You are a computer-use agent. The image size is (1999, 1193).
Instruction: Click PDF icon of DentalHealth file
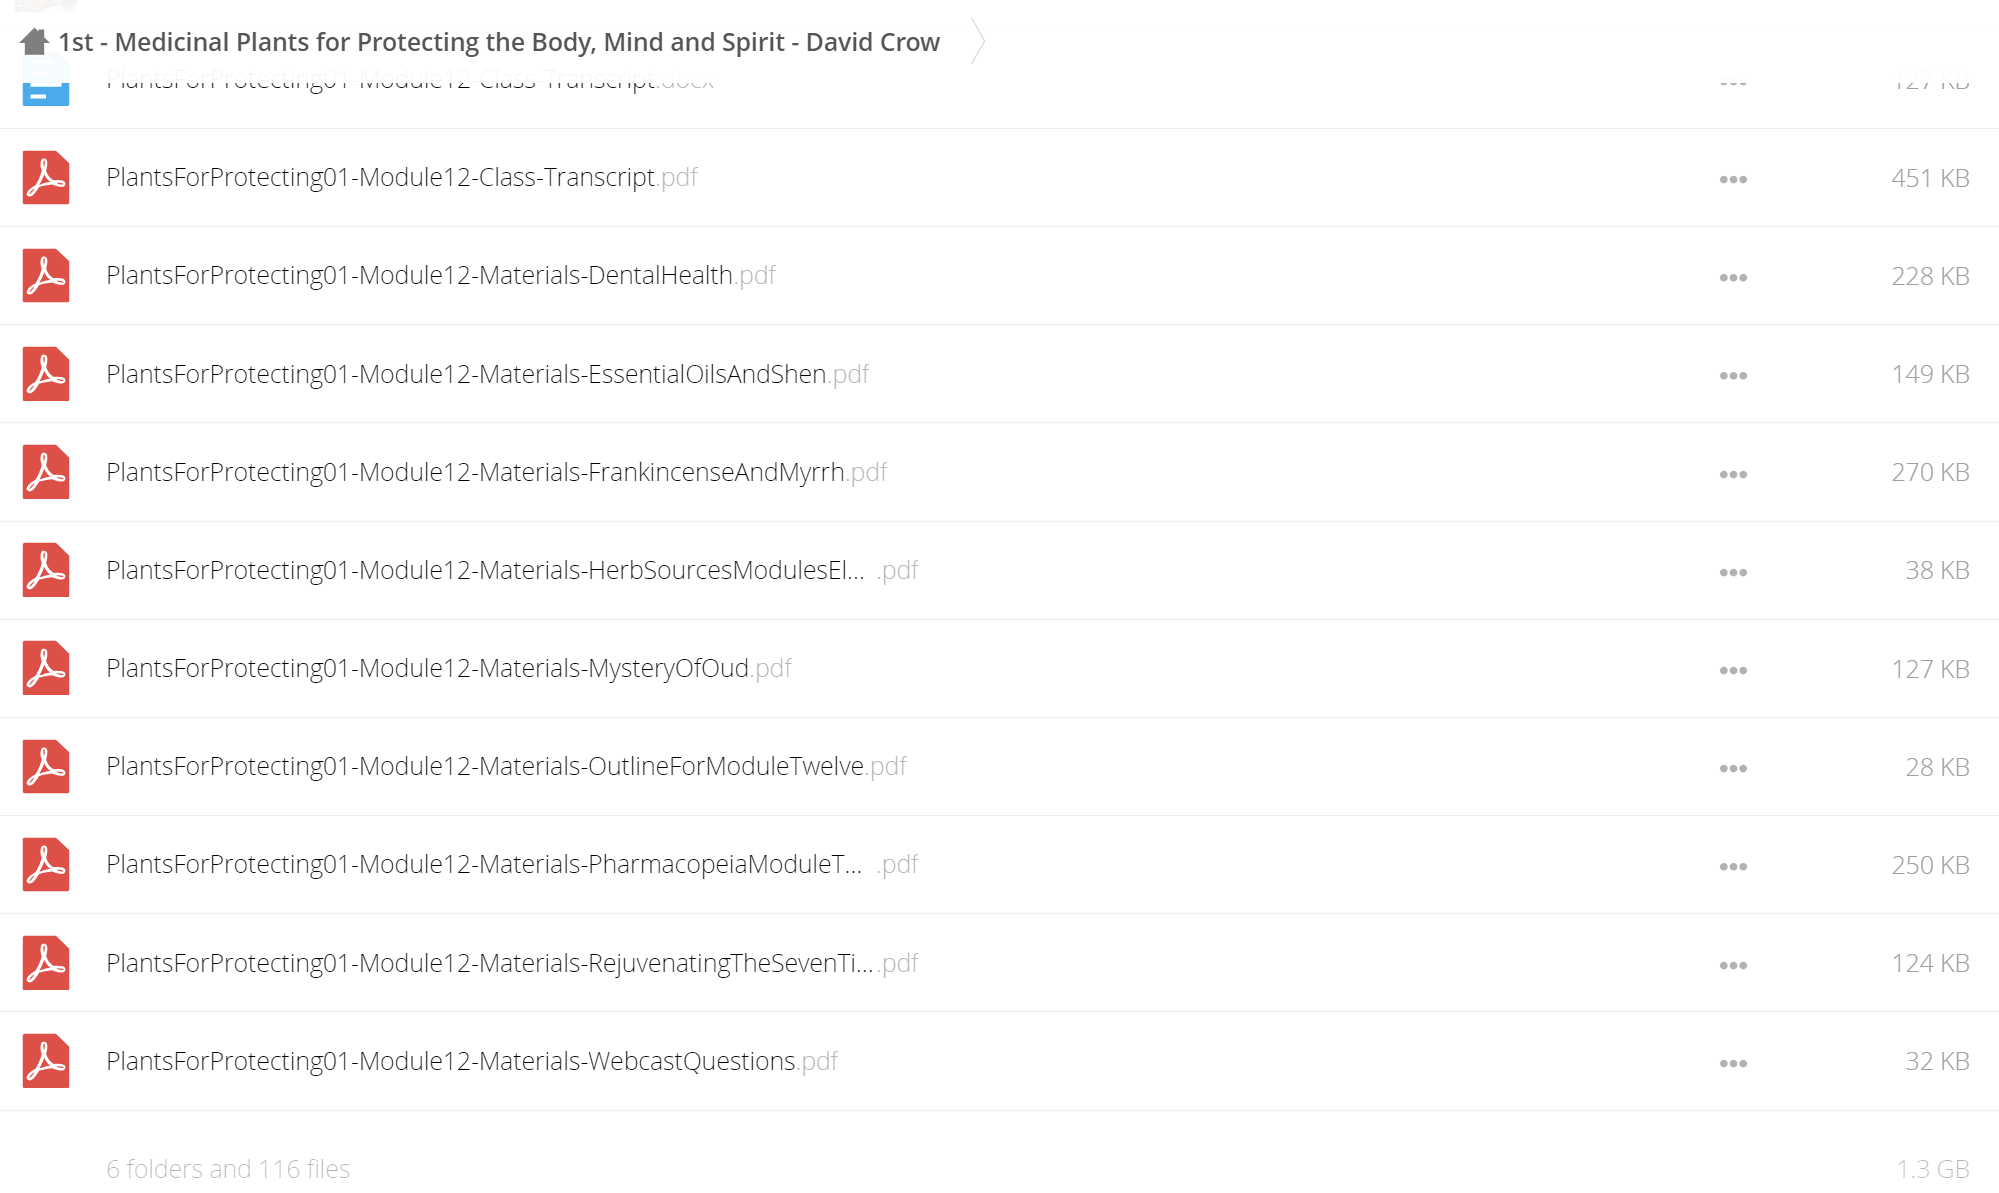click(46, 276)
